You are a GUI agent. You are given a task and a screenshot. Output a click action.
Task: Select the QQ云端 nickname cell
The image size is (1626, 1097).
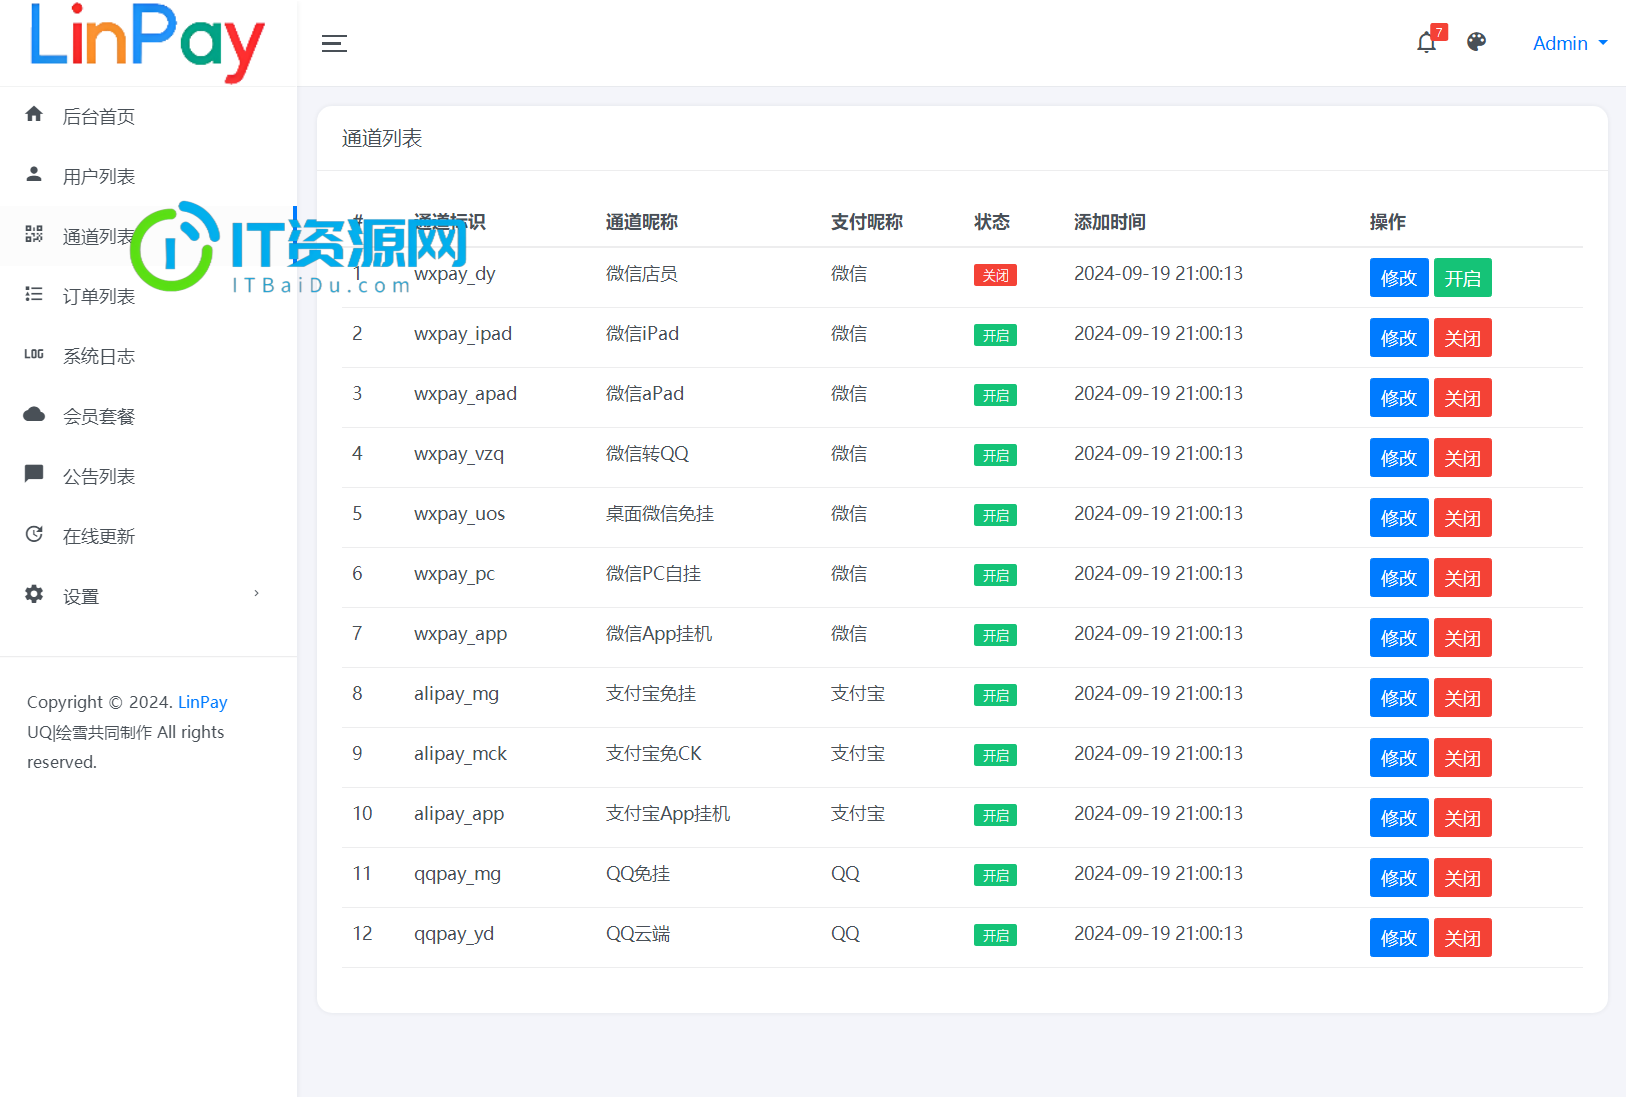pos(638,934)
